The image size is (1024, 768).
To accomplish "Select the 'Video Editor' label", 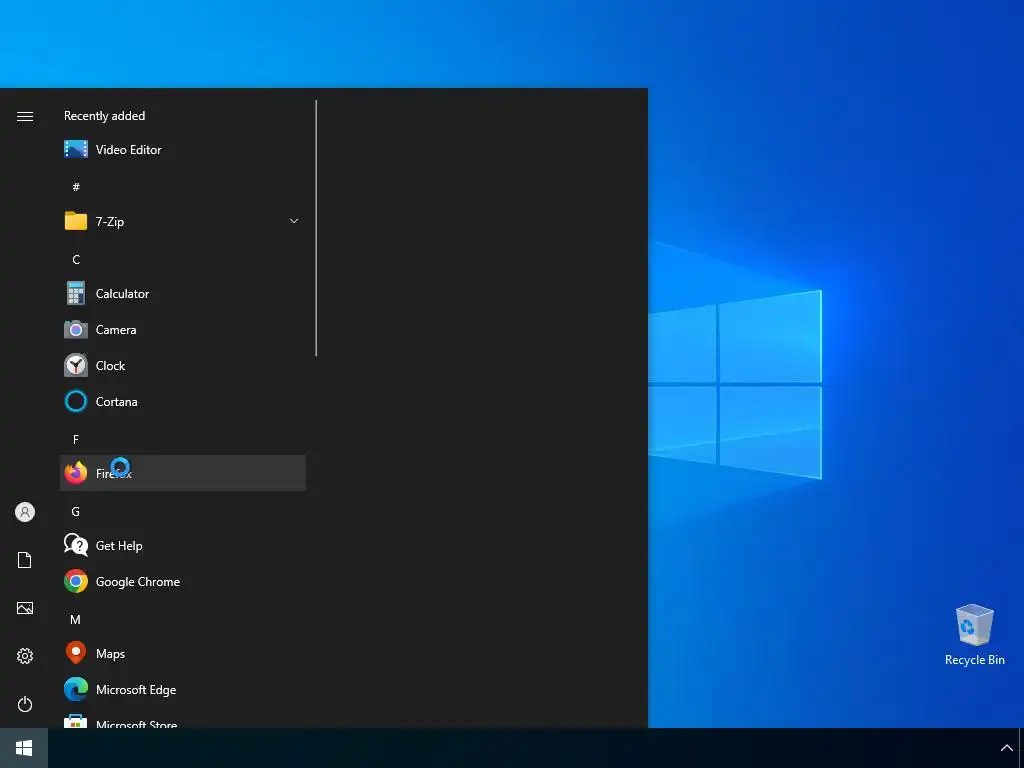I will (129, 150).
